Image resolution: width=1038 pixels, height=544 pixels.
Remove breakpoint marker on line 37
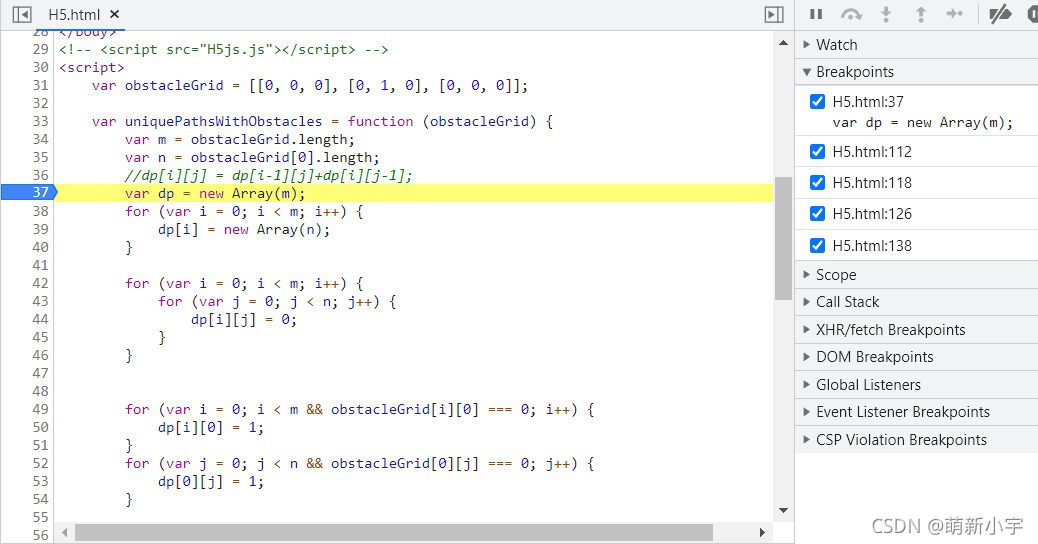29,193
